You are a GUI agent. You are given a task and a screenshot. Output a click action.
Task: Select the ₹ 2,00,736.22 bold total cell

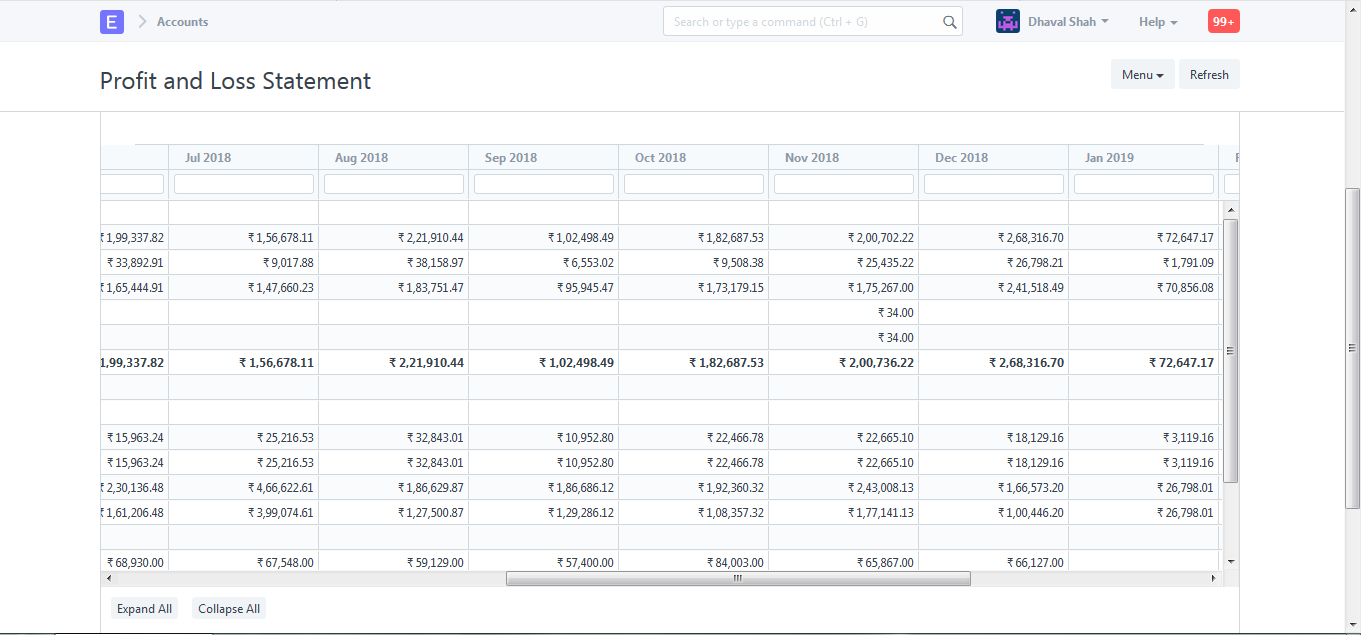click(844, 363)
